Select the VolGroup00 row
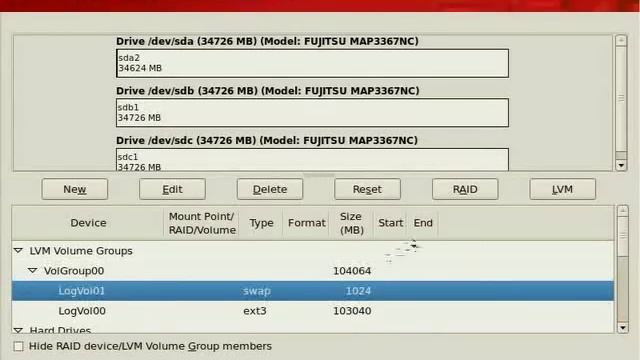 [313, 271]
